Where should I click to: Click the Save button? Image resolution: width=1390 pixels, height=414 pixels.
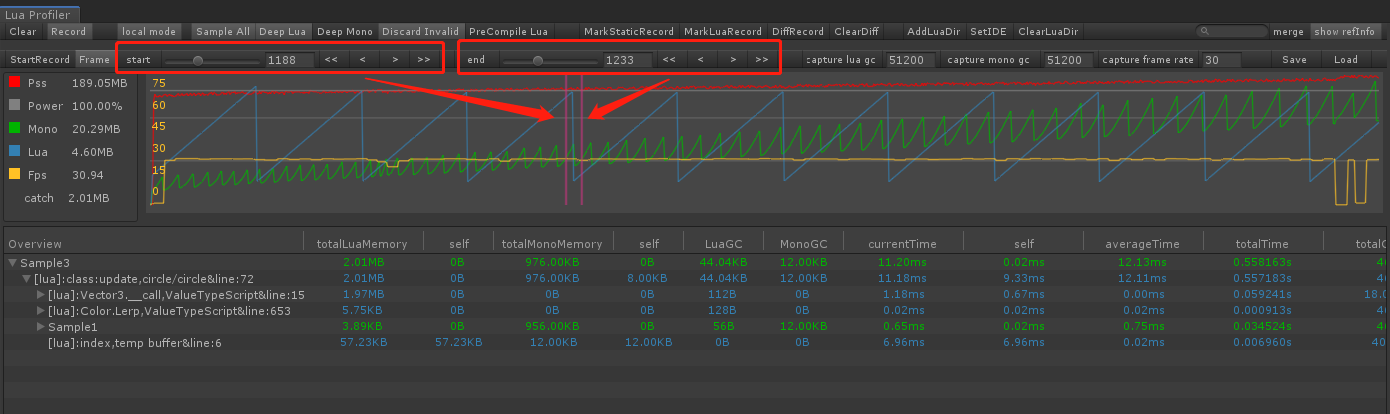pyautogui.click(x=1294, y=60)
